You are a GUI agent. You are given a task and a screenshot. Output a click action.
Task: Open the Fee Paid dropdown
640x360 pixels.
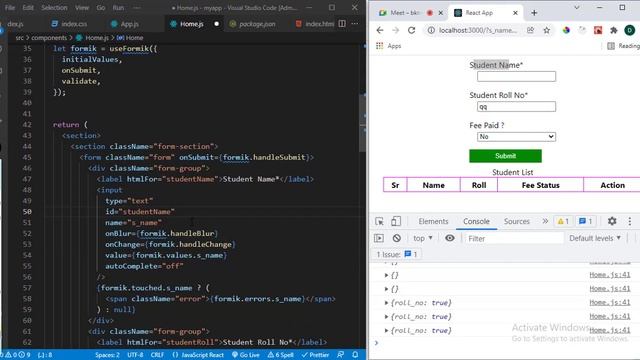pos(516,137)
